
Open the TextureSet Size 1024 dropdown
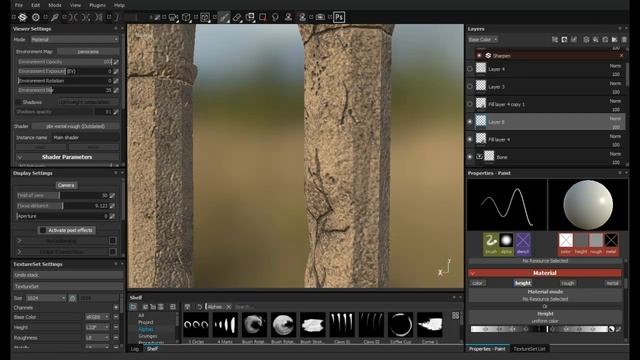[46, 298]
